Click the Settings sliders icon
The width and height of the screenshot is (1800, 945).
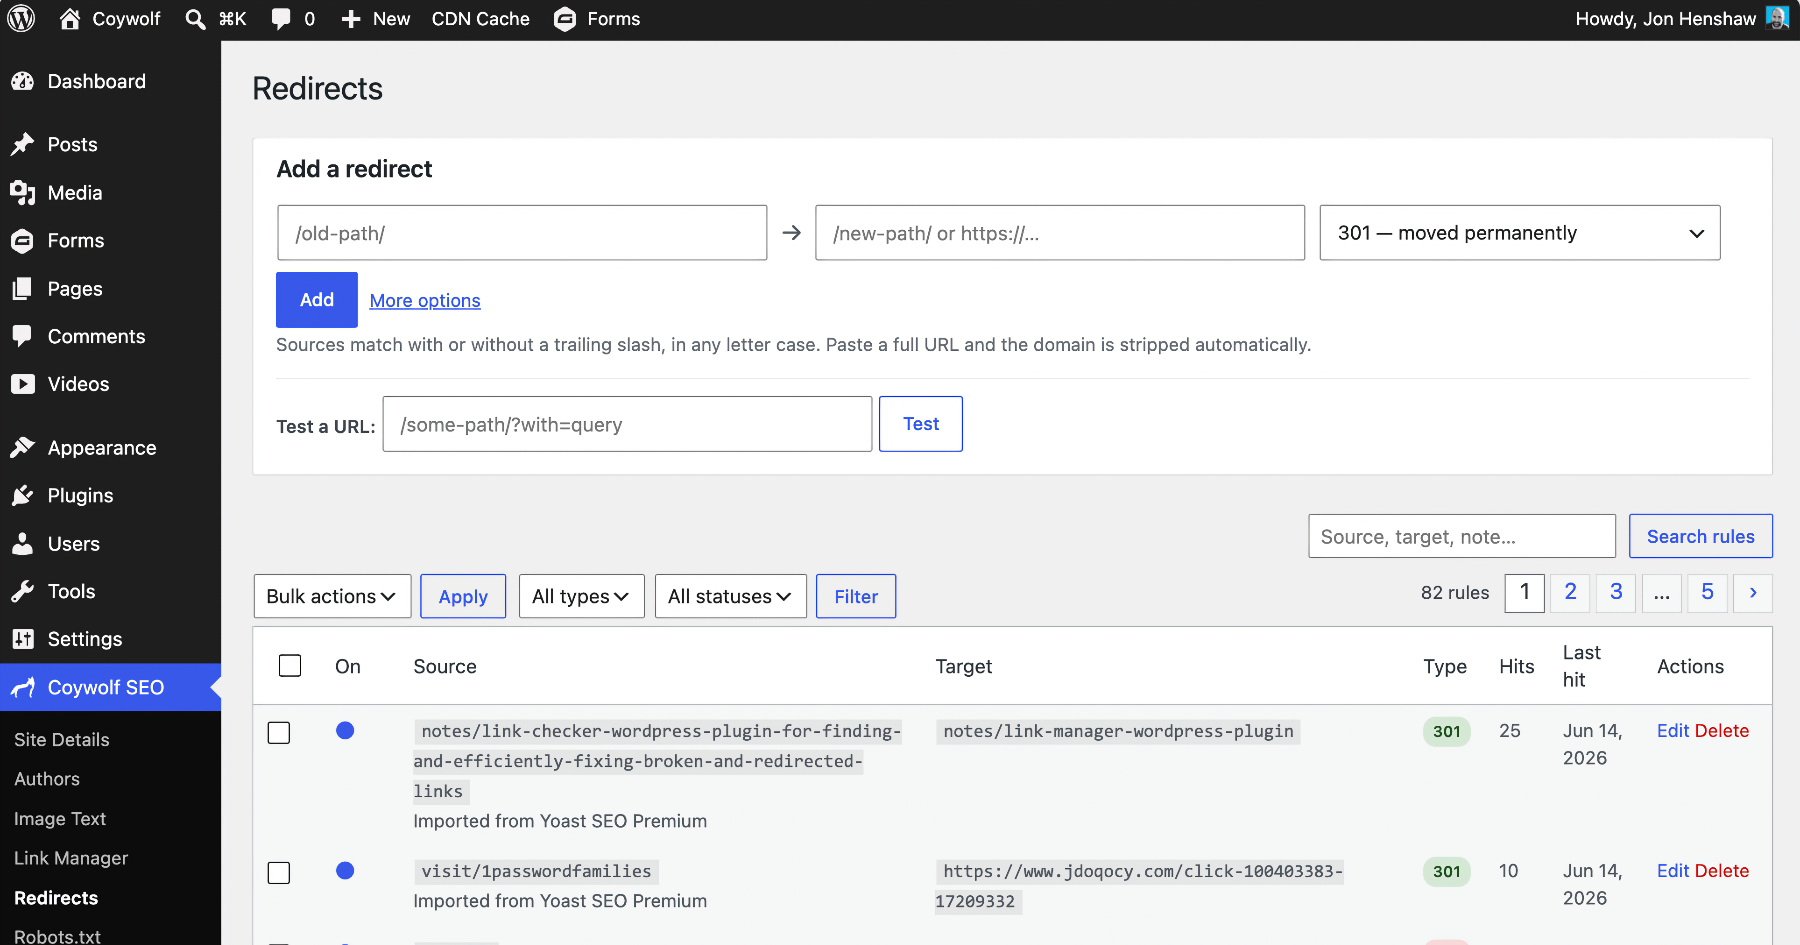click(x=23, y=639)
